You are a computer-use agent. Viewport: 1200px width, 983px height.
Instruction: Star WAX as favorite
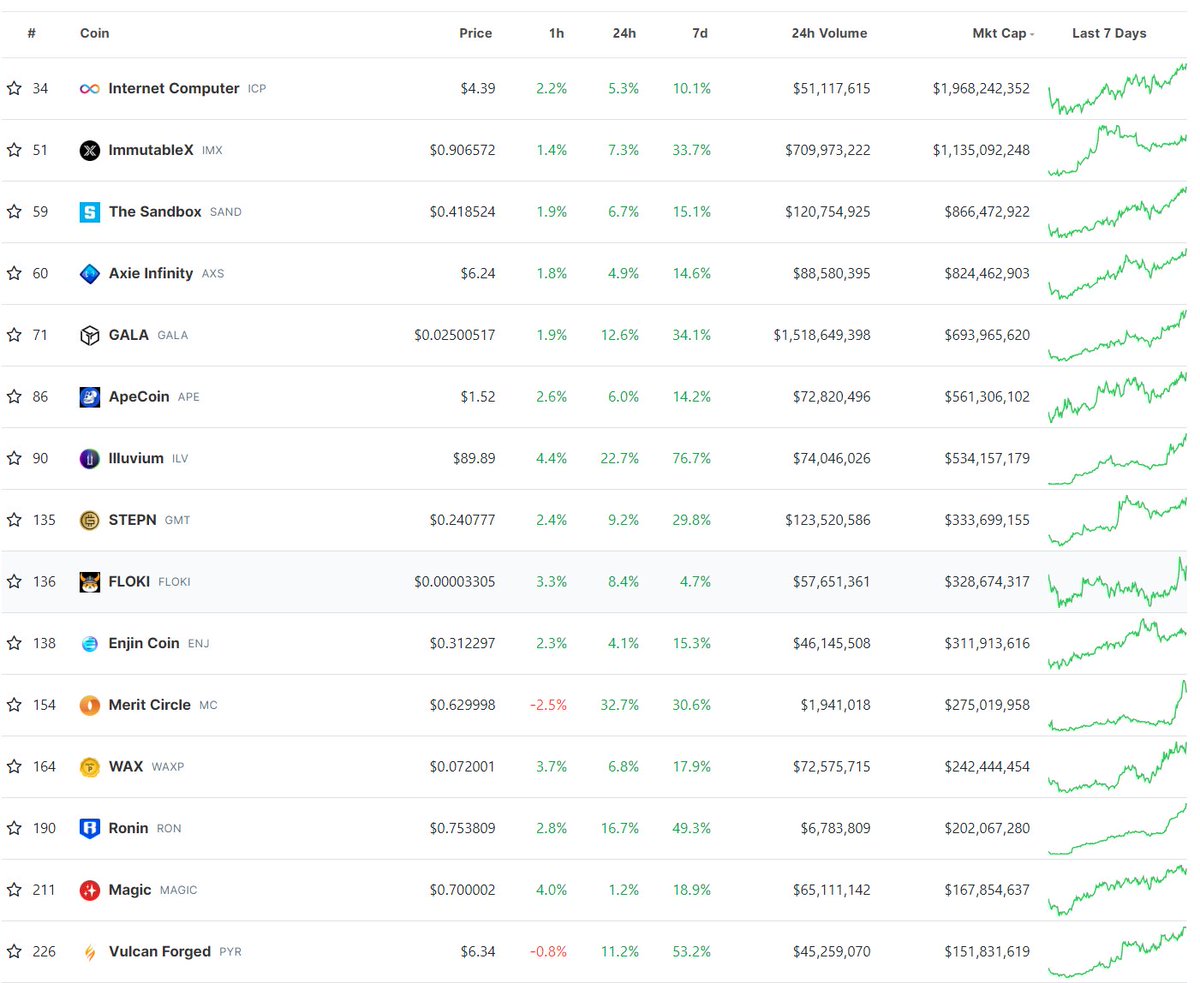coord(14,767)
